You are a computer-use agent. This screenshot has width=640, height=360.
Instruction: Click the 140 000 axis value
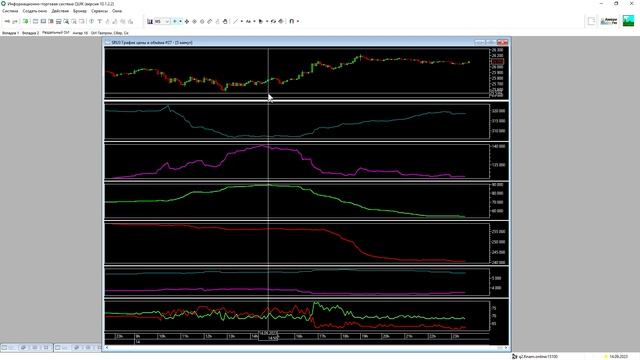[498, 146]
